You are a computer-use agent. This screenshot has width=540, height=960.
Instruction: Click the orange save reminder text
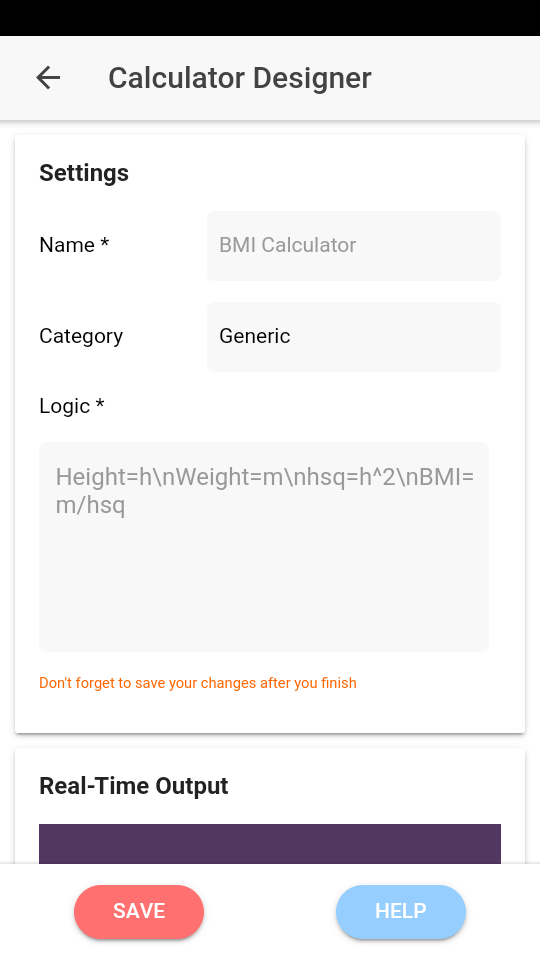pos(198,683)
